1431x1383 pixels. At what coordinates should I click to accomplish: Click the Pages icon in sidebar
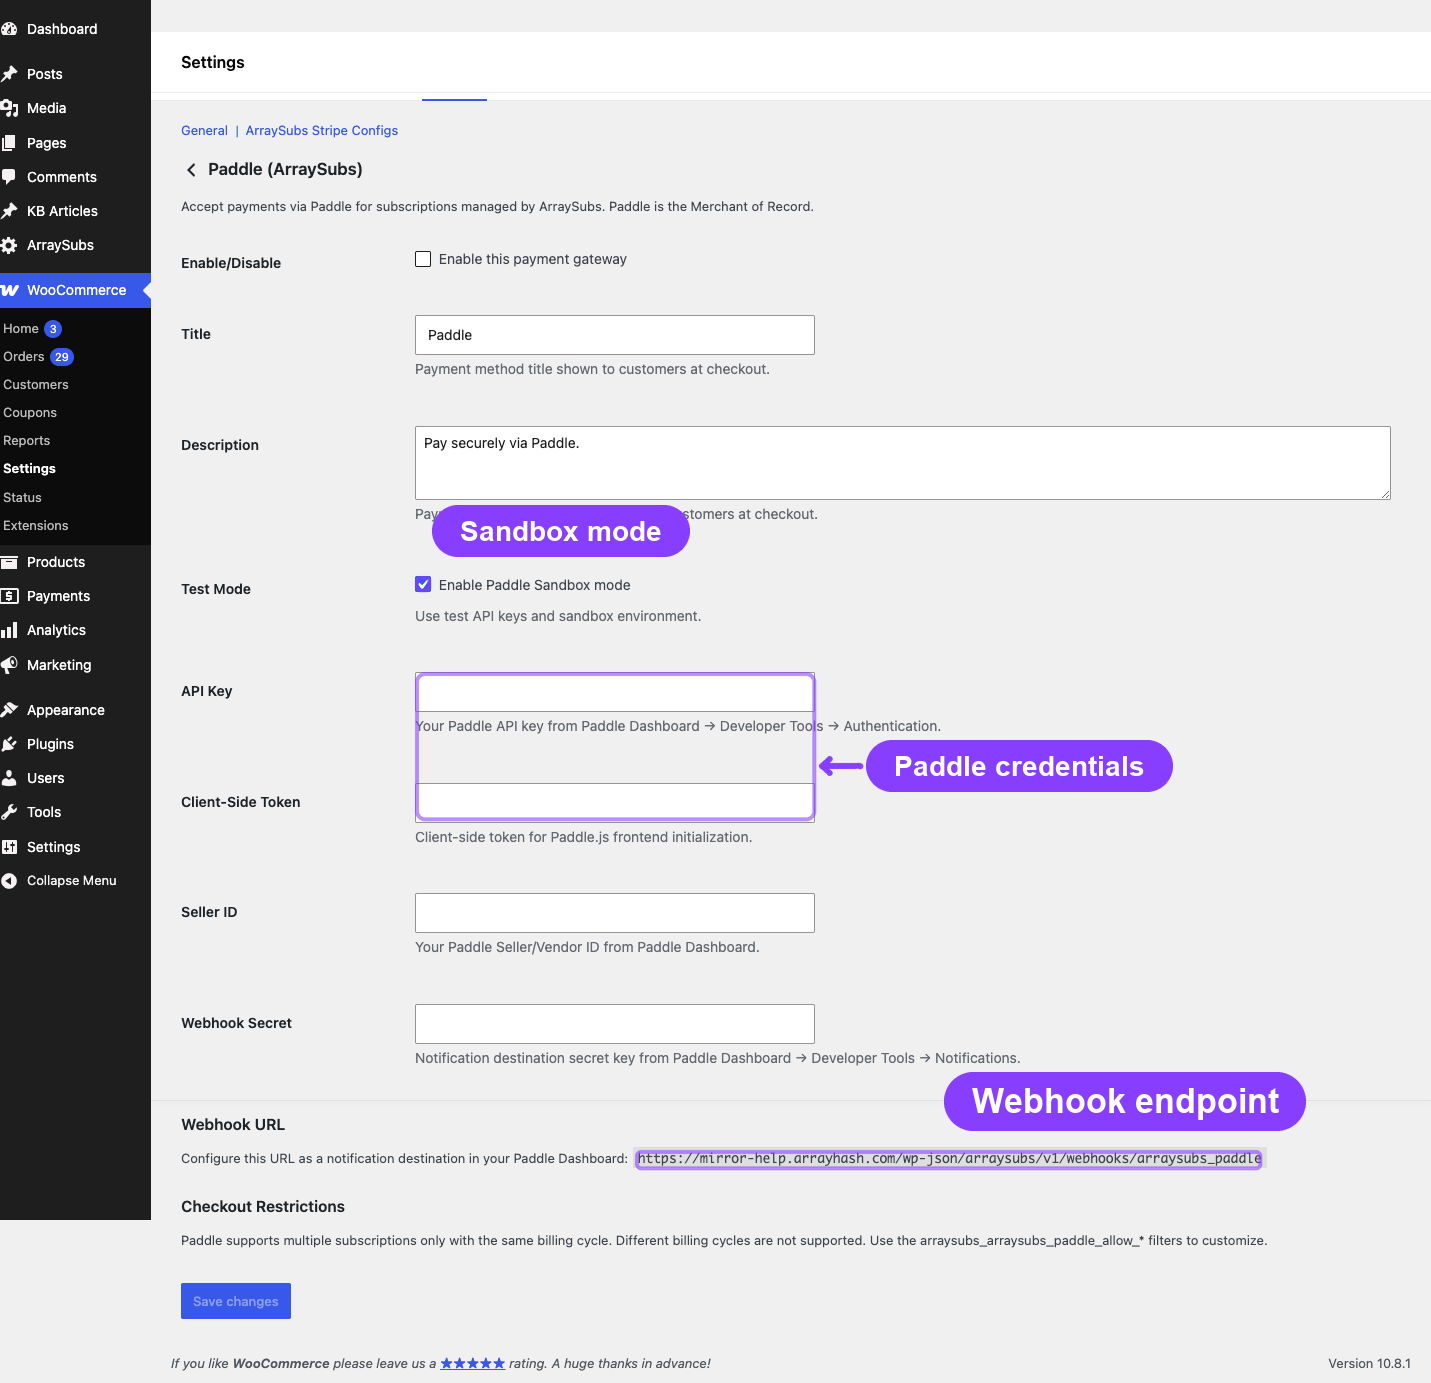coord(9,143)
